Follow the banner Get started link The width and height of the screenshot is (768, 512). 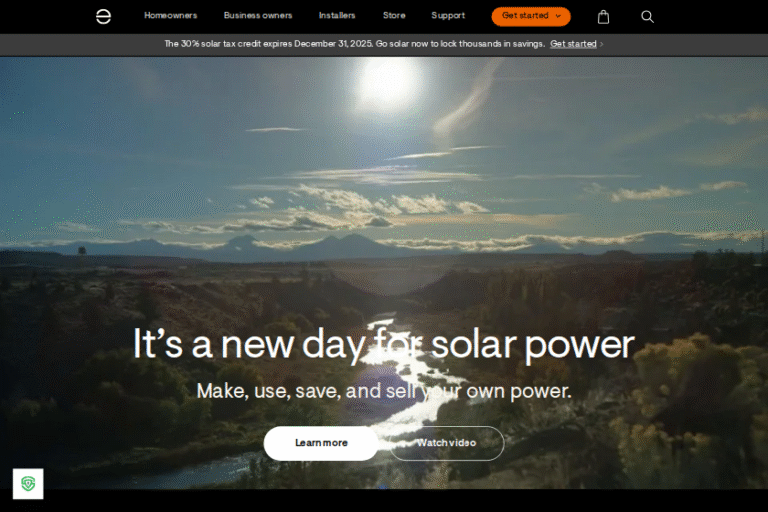[x=573, y=44]
